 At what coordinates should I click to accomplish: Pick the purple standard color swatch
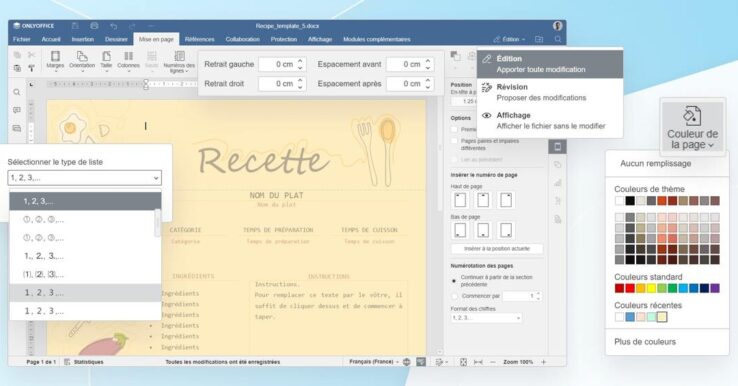[x=715, y=288]
